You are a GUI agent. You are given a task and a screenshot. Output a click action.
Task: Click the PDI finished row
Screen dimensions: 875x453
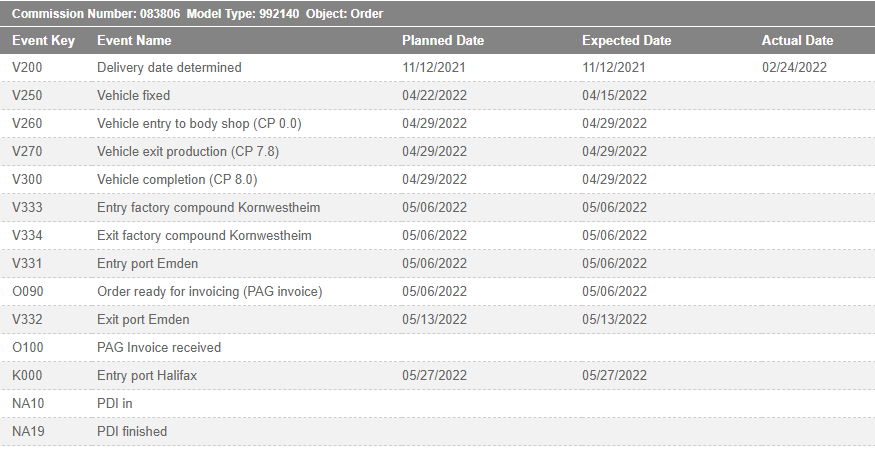point(132,432)
